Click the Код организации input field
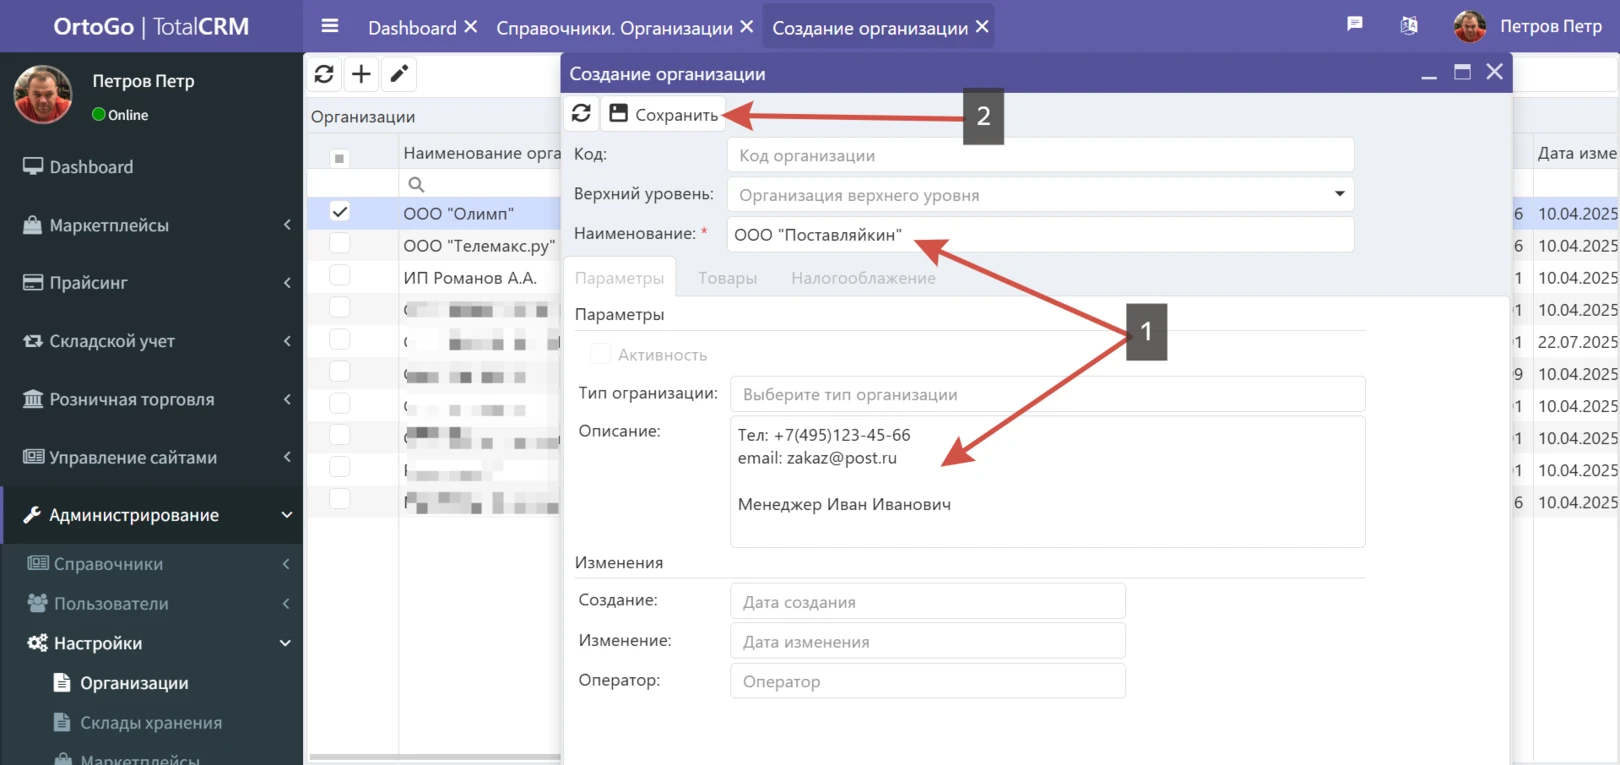The image size is (1620, 765). [1040, 155]
